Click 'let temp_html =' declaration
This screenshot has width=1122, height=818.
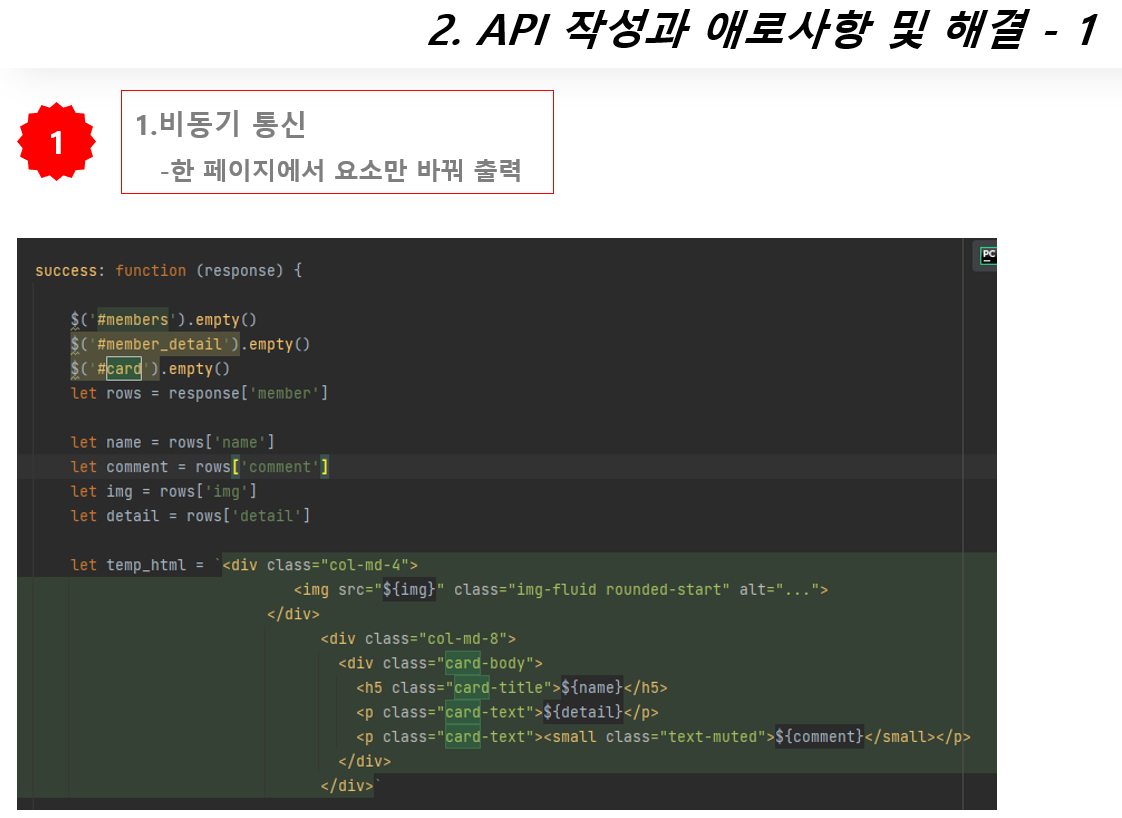[x=137, y=565]
